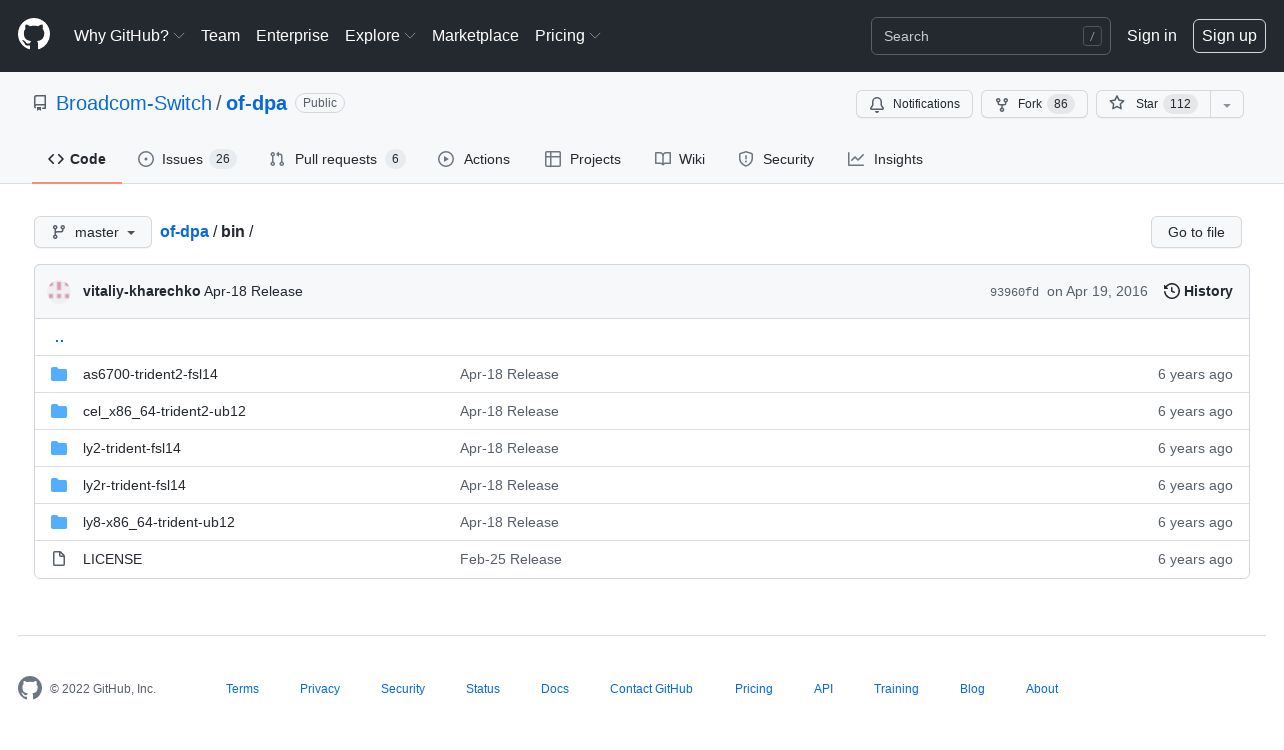Open the Actions tab
This screenshot has width=1284, height=750.
point(474,159)
